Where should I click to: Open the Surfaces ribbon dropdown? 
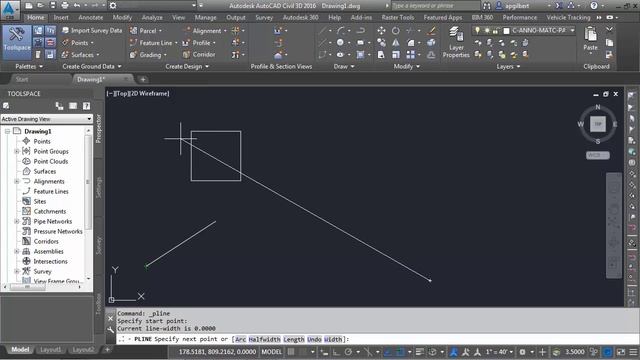tap(80, 55)
